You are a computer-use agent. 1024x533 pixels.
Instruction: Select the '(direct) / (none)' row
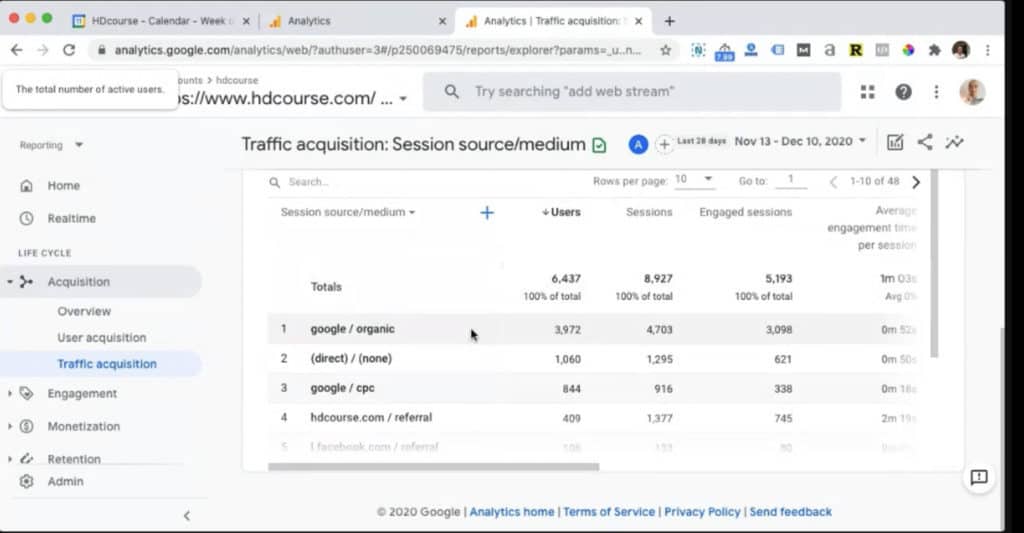pos(594,359)
